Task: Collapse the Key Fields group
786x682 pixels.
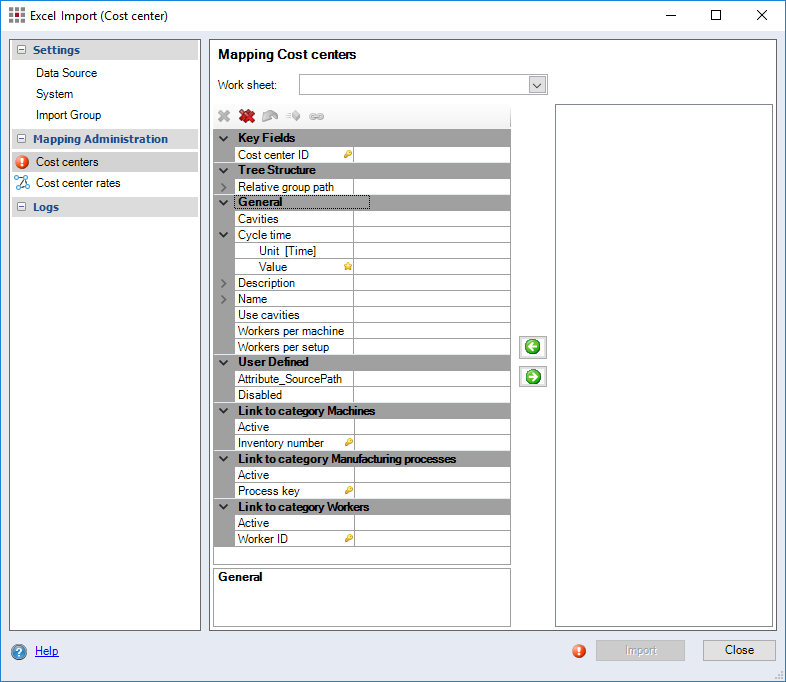Action: click(224, 138)
